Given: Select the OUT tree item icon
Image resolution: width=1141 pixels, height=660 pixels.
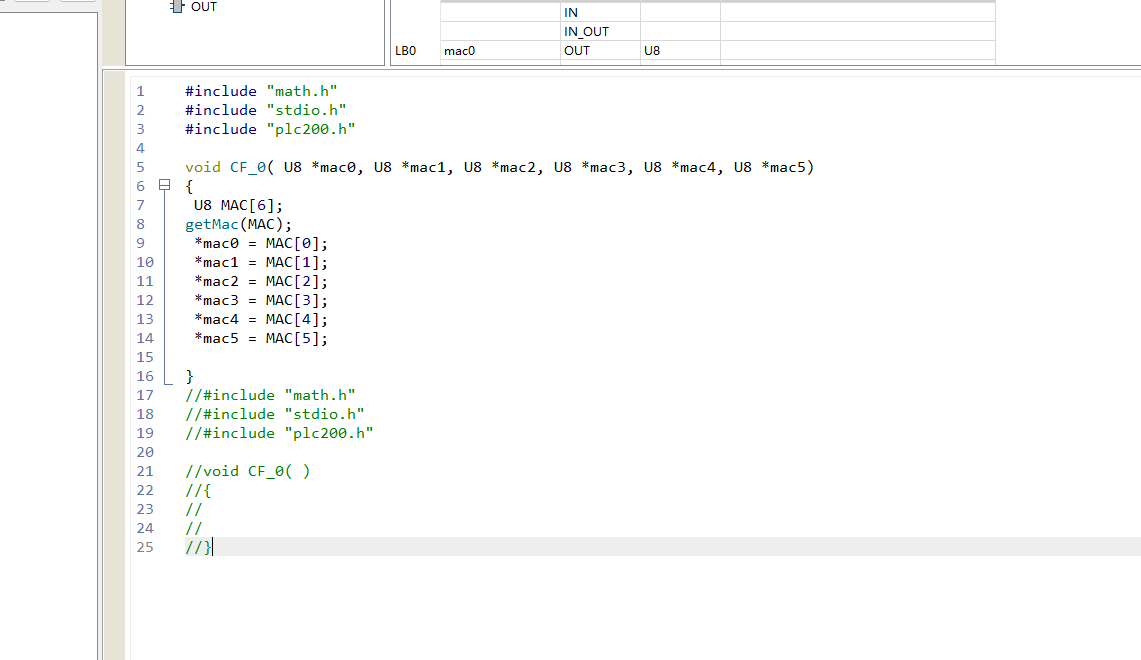Looking at the screenshot, I should click(x=177, y=7).
